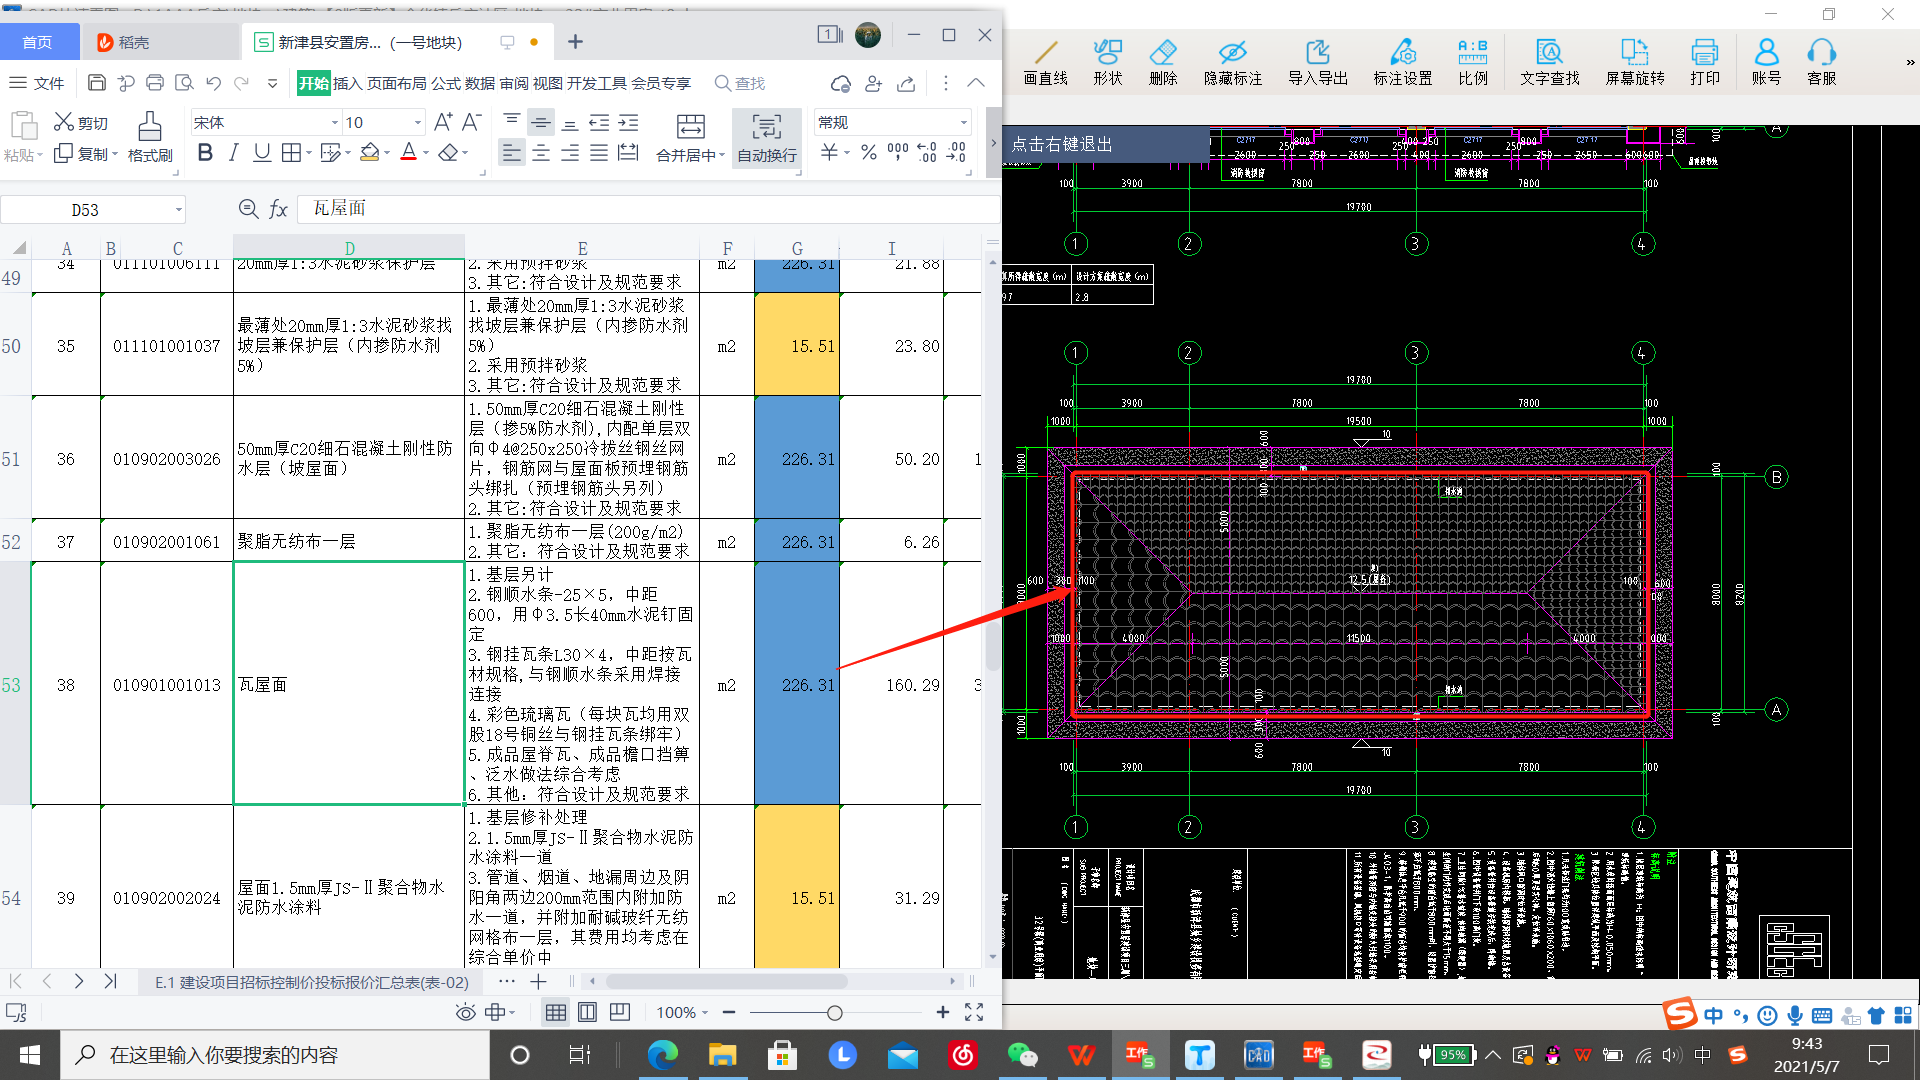Viewport: 1920px width, 1080px height.
Task: Click the fill color bucket swatch
Action: [369, 153]
